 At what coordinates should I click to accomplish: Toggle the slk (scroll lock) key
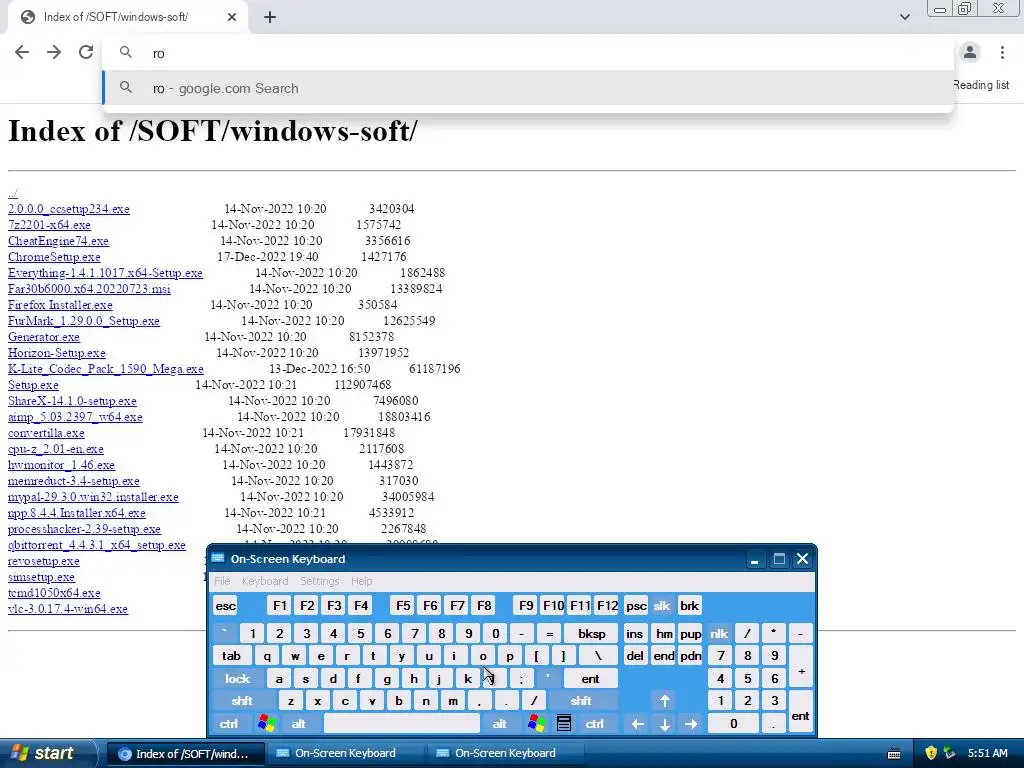pyautogui.click(x=662, y=605)
